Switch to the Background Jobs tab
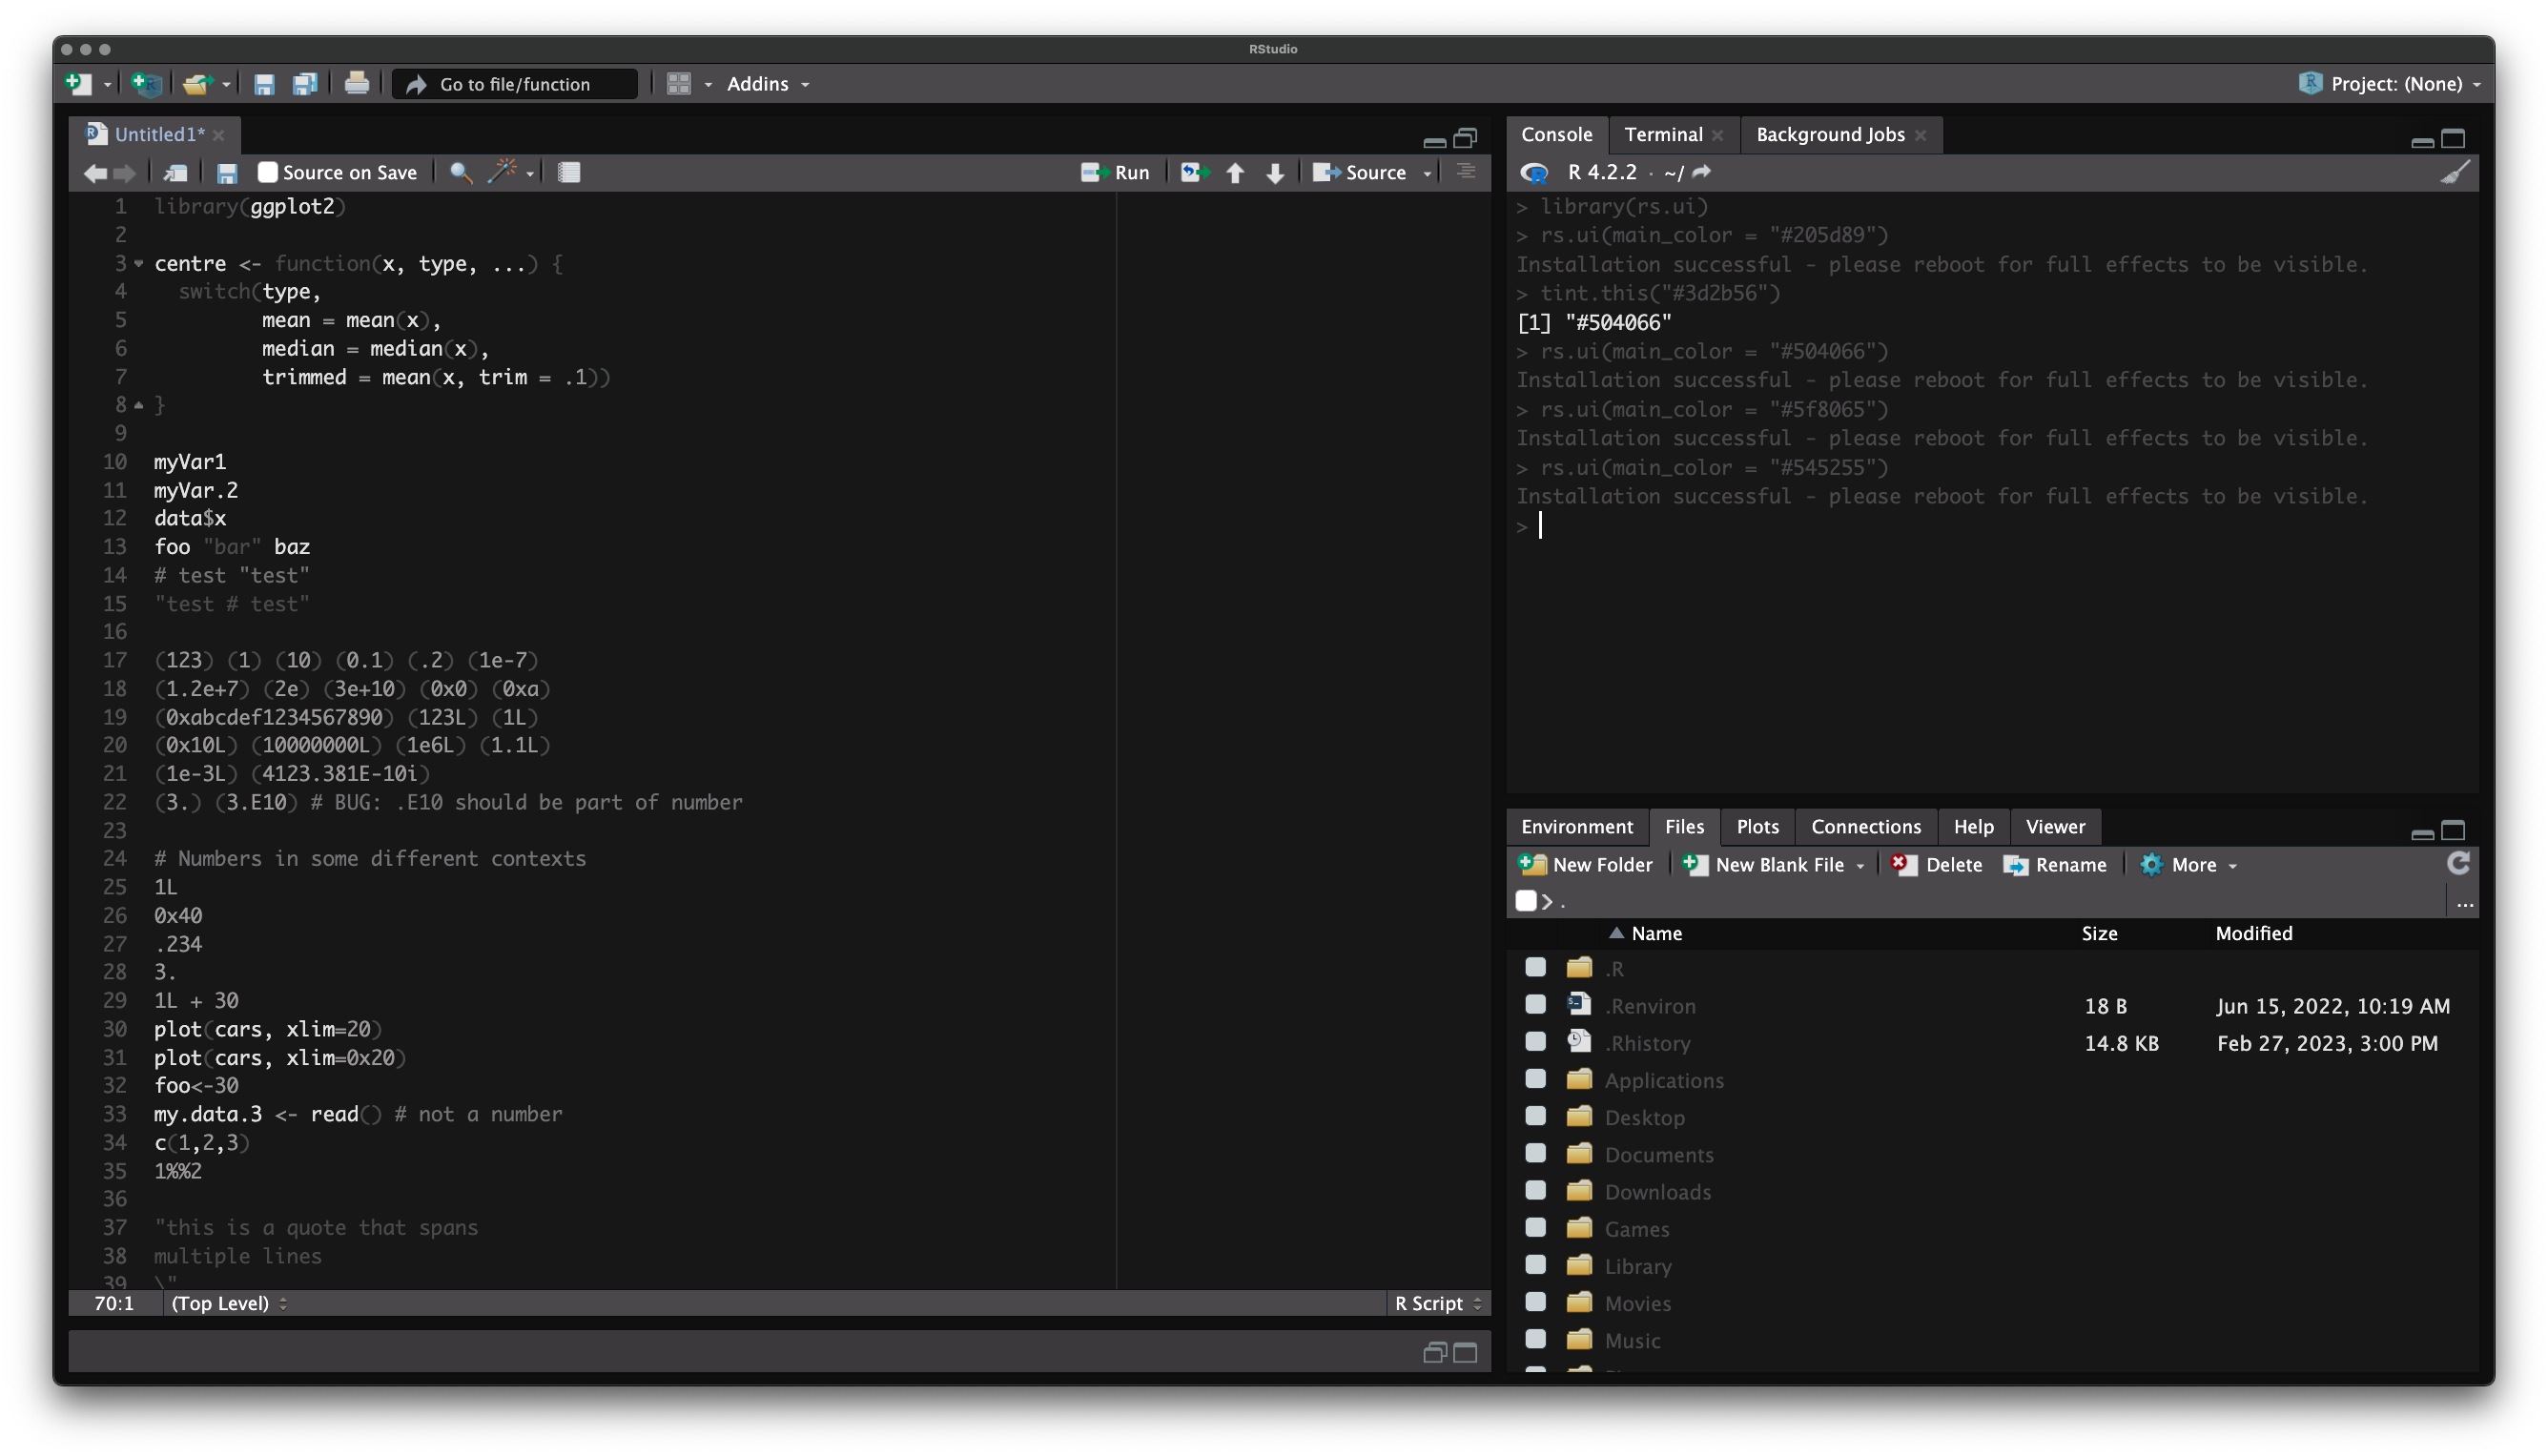2548x1456 pixels. click(1830, 134)
